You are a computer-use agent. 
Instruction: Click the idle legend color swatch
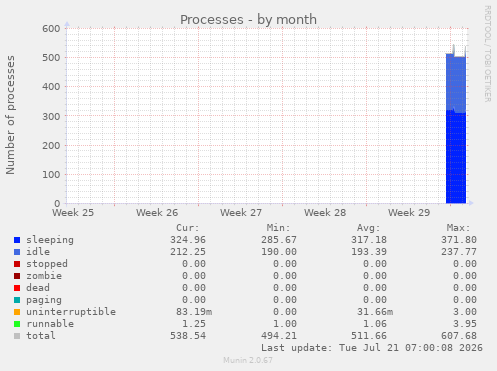point(17,252)
